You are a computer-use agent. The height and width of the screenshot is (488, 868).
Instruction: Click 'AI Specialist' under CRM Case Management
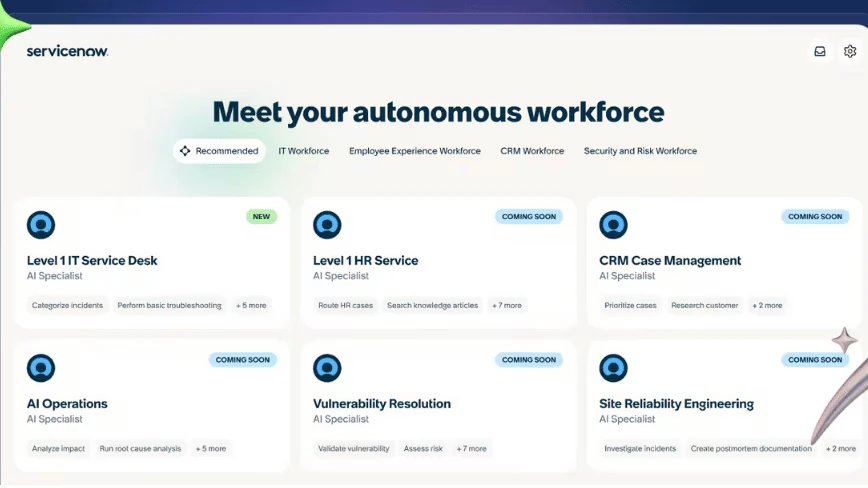pos(627,276)
